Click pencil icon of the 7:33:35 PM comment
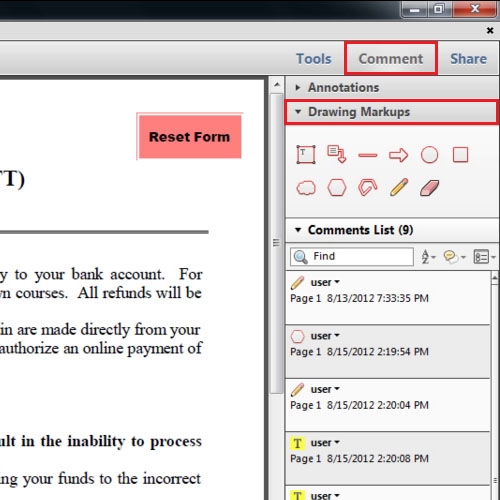The height and width of the screenshot is (500, 500). pos(297,283)
